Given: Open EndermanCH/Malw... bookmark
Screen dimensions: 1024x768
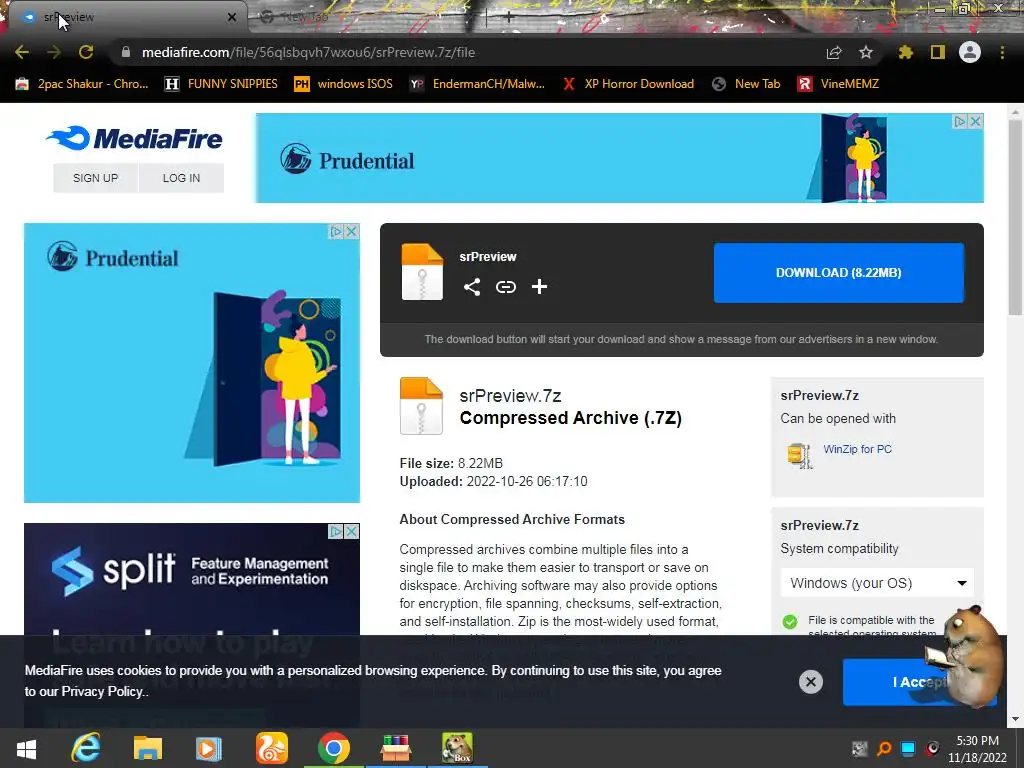Looking at the screenshot, I should coord(477,84).
